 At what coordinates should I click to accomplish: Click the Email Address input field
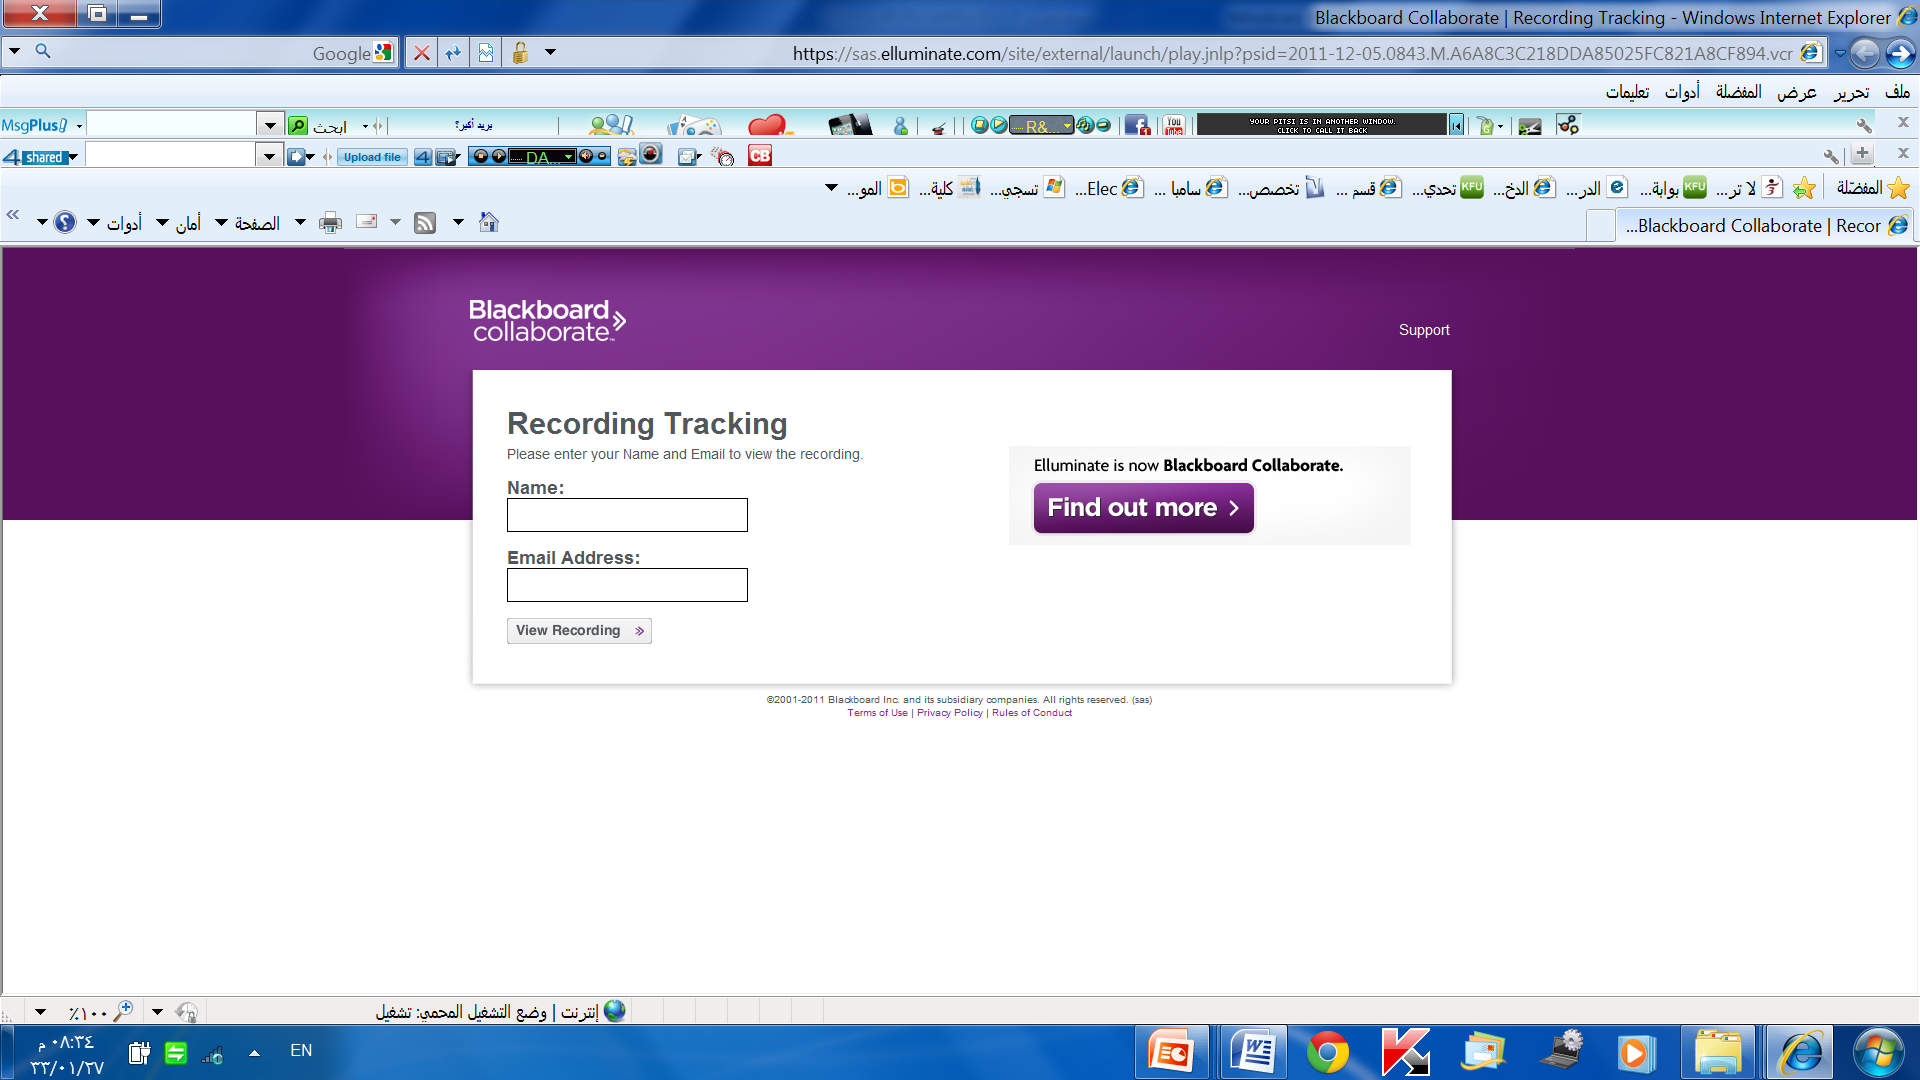pyautogui.click(x=627, y=585)
